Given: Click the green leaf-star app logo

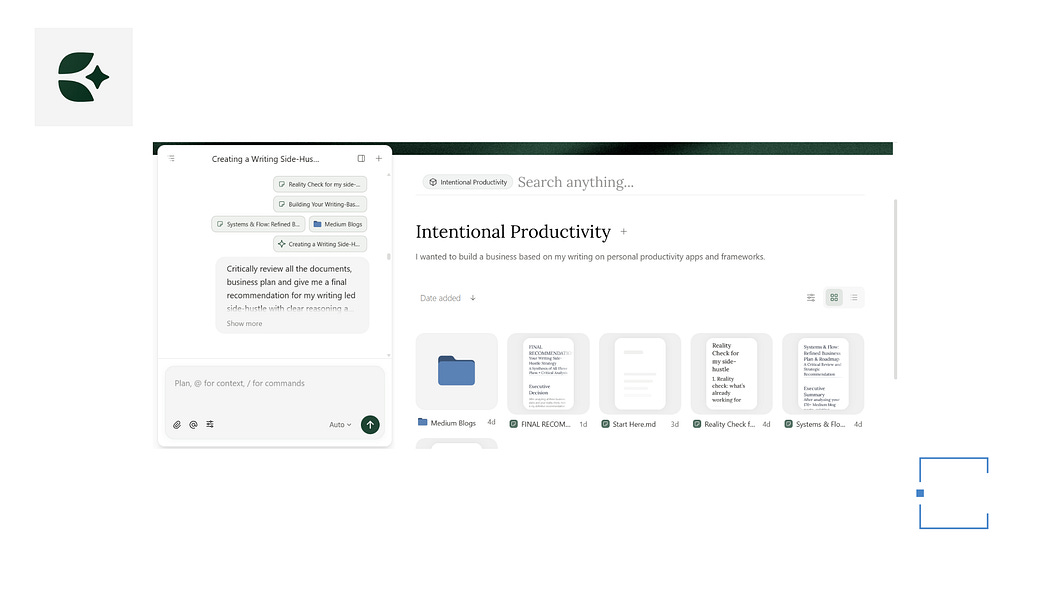Looking at the screenshot, I should pyautogui.click(x=84, y=77).
